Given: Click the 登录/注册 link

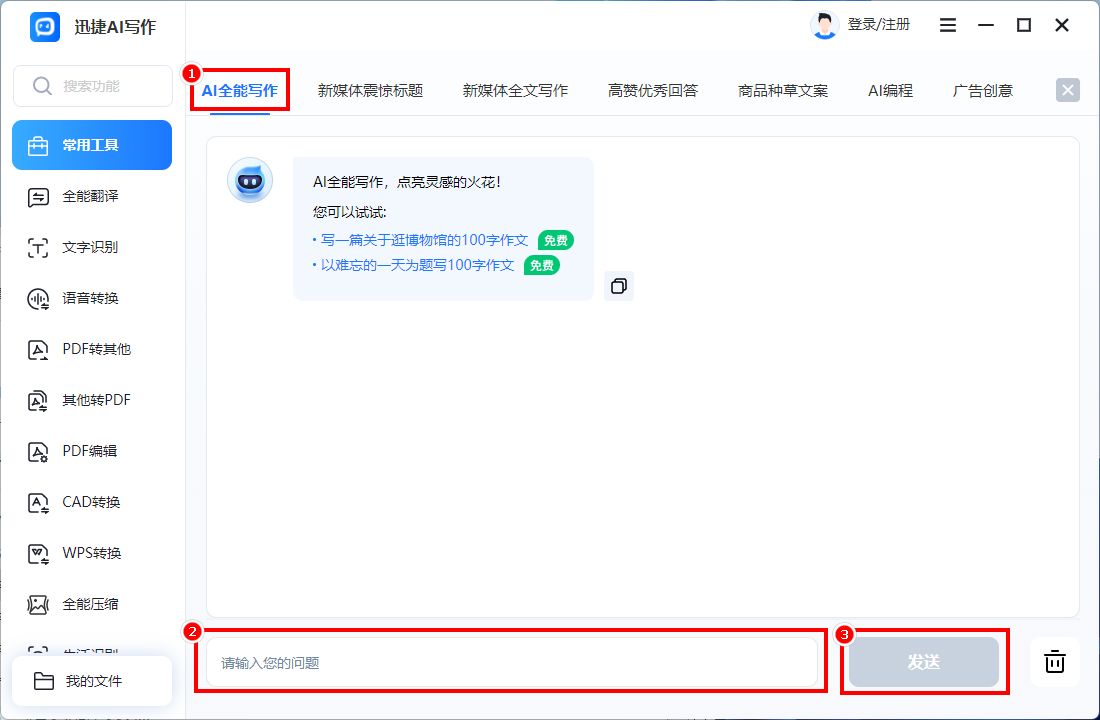Looking at the screenshot, I should pos(879,25).
